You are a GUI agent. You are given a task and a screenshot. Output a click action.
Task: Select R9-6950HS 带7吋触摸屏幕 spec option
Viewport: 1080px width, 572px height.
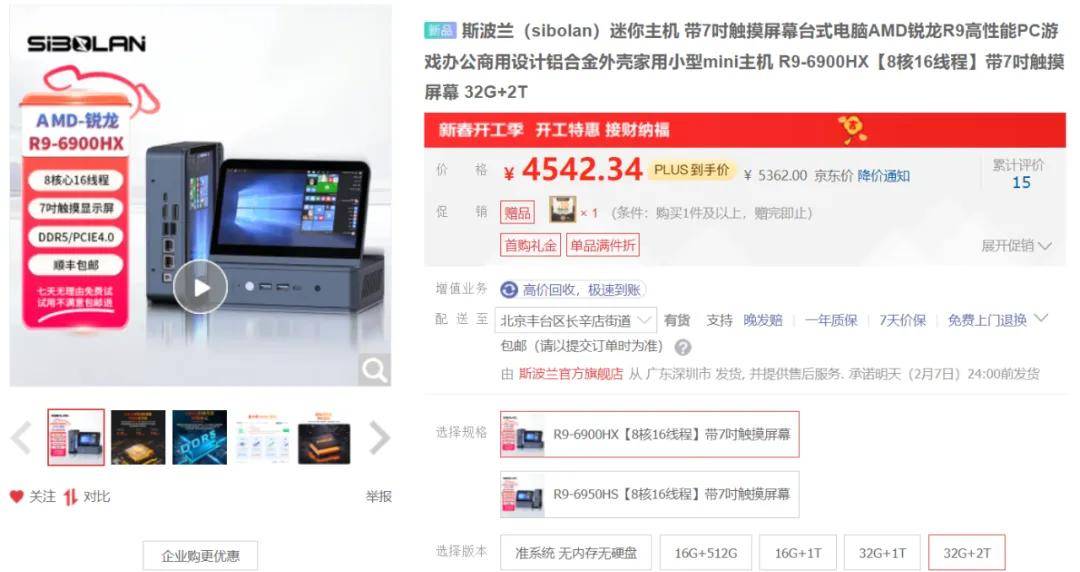(x=650, y=494)
